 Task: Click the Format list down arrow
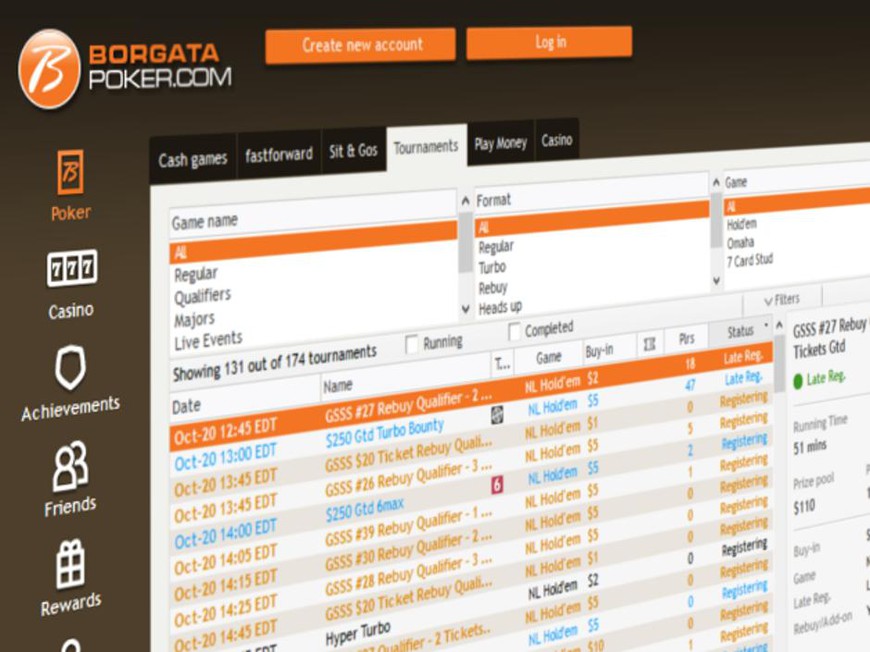[x=716, y=281]
